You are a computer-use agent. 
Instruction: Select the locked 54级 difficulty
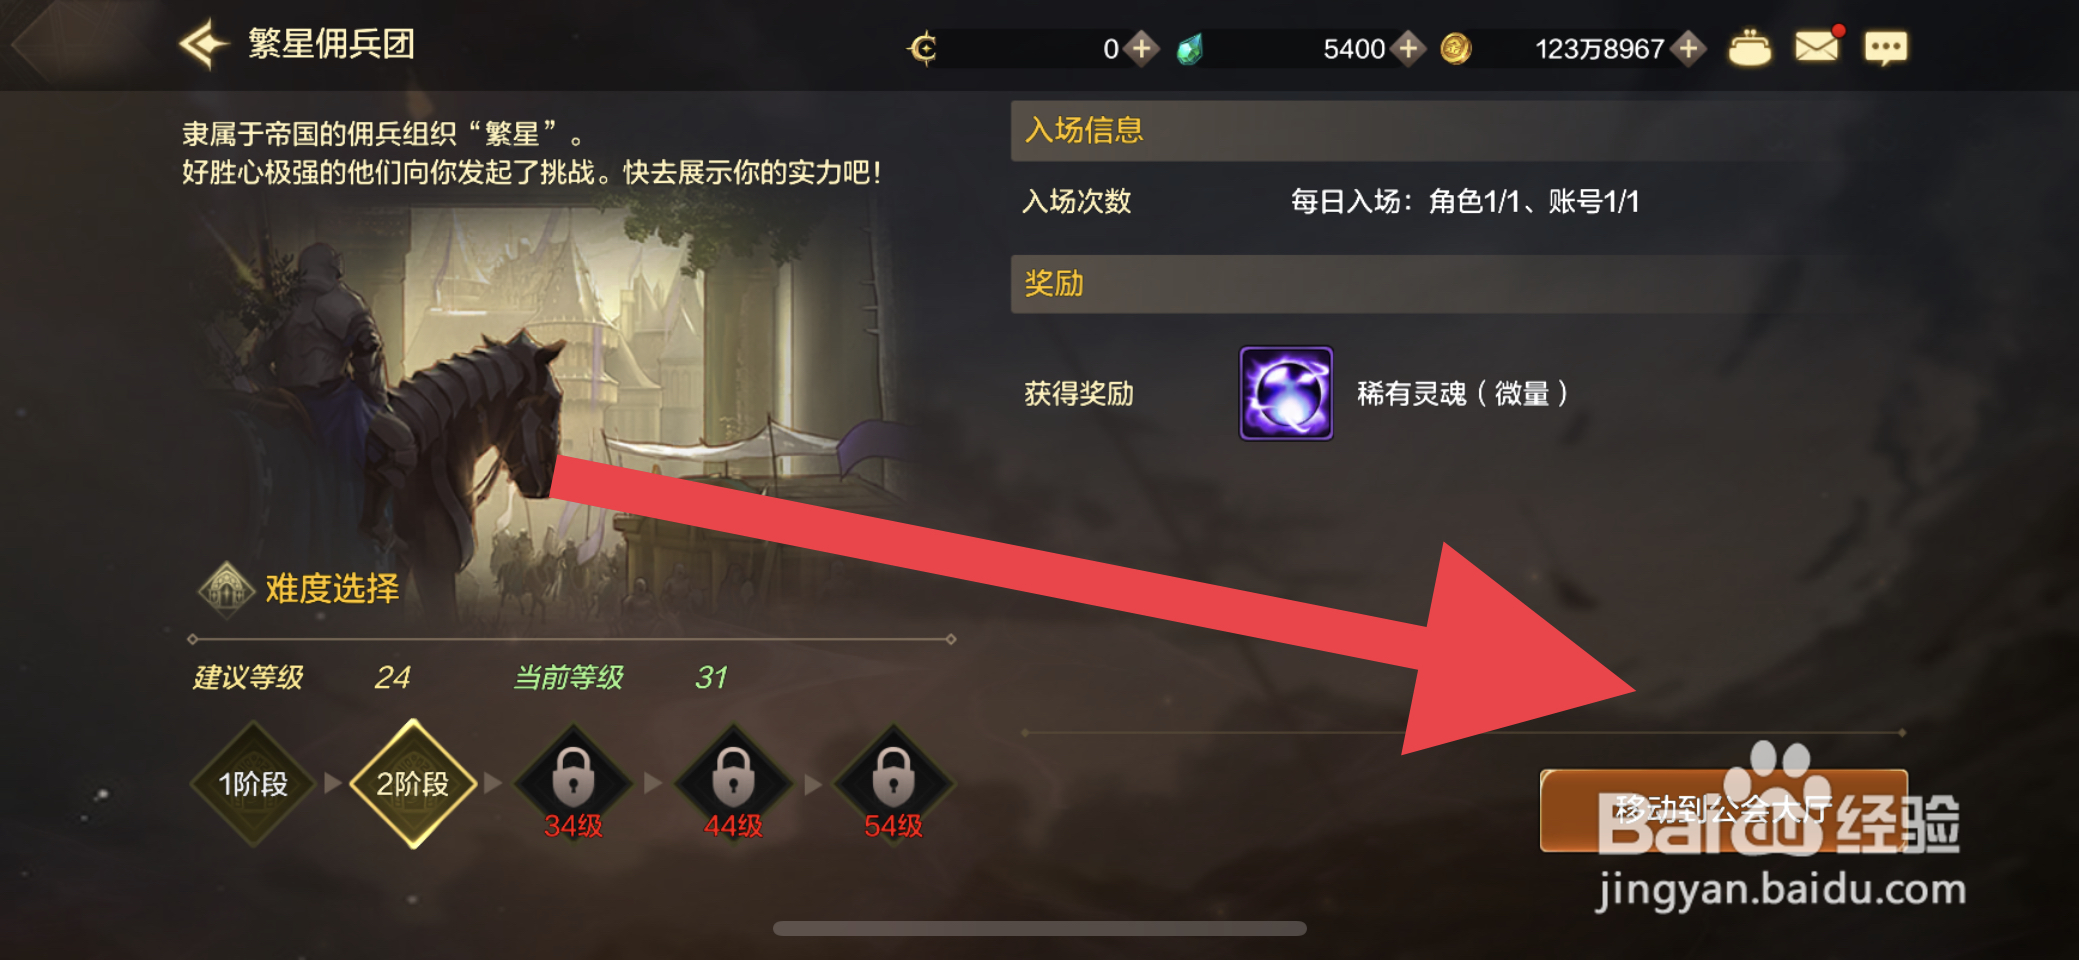893,784
